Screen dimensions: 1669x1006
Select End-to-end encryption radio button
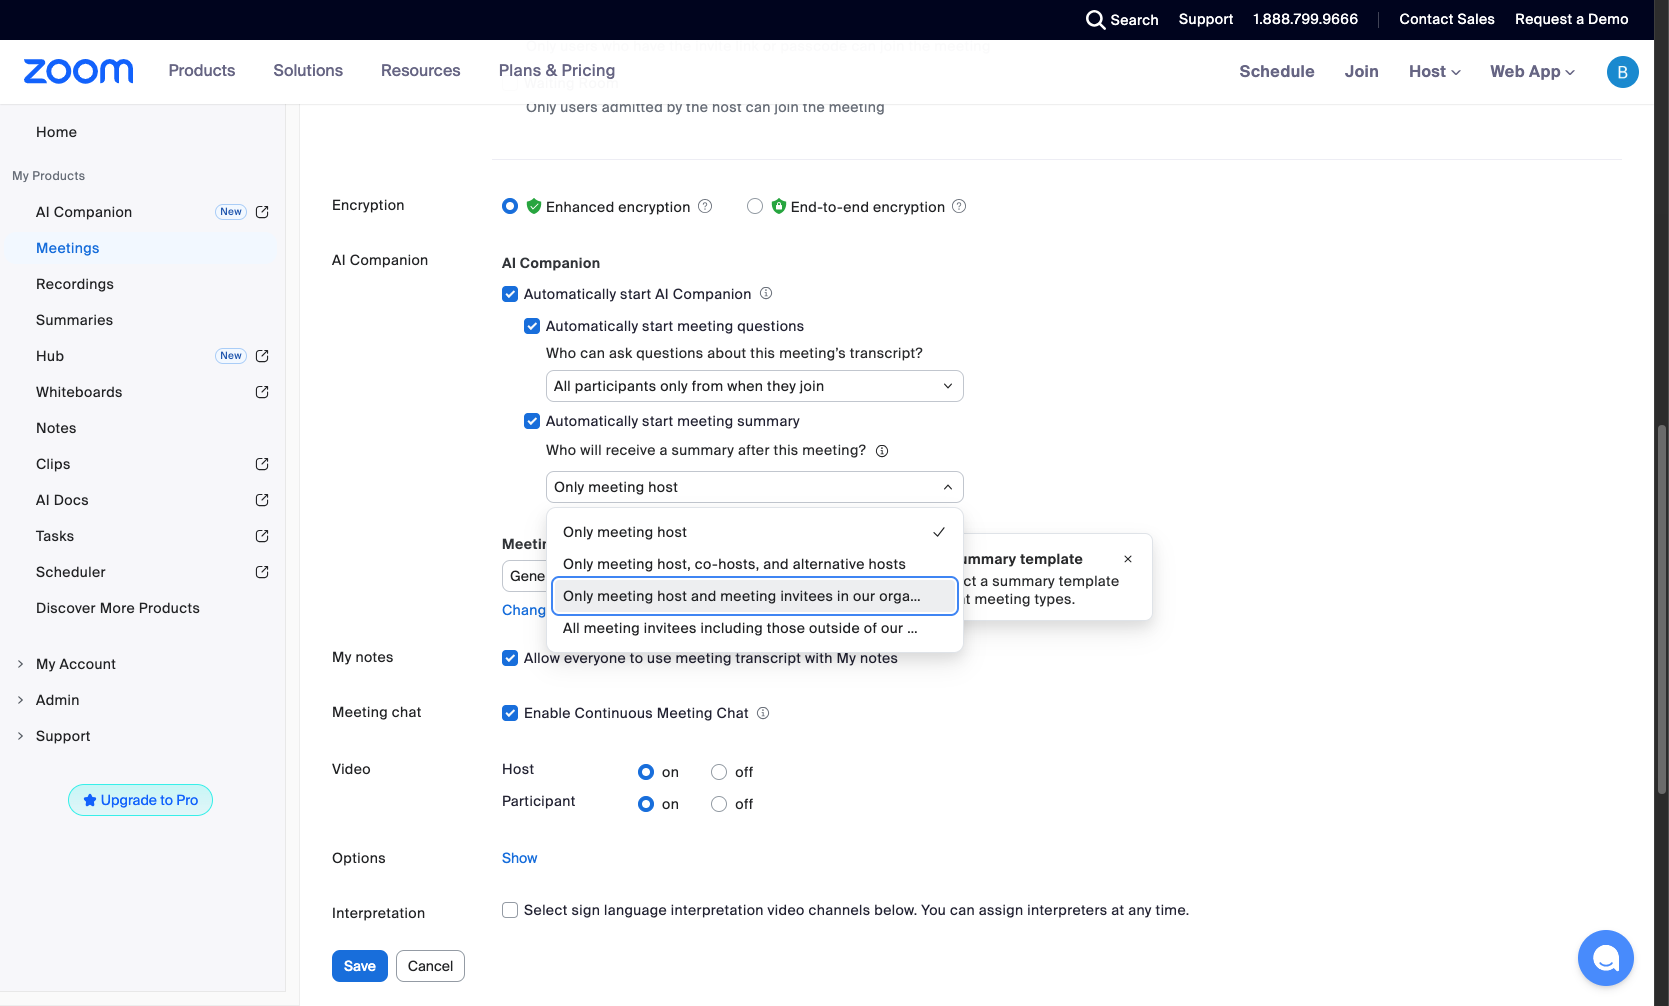point(755,206)
